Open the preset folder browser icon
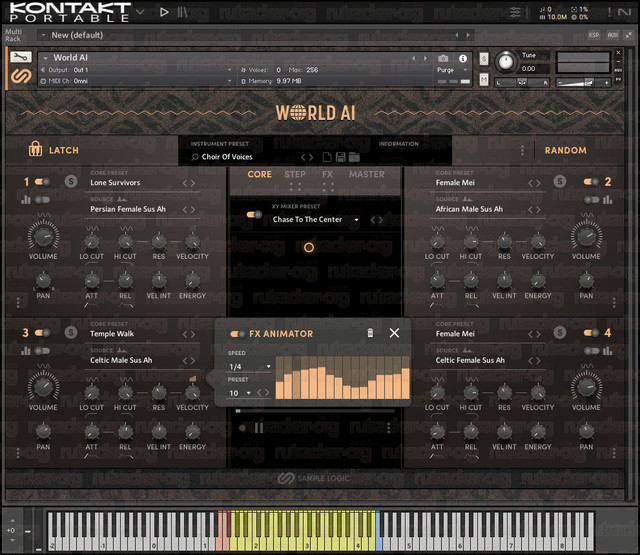Viewport: 640px width, 555px height. (x=354, y=157)
